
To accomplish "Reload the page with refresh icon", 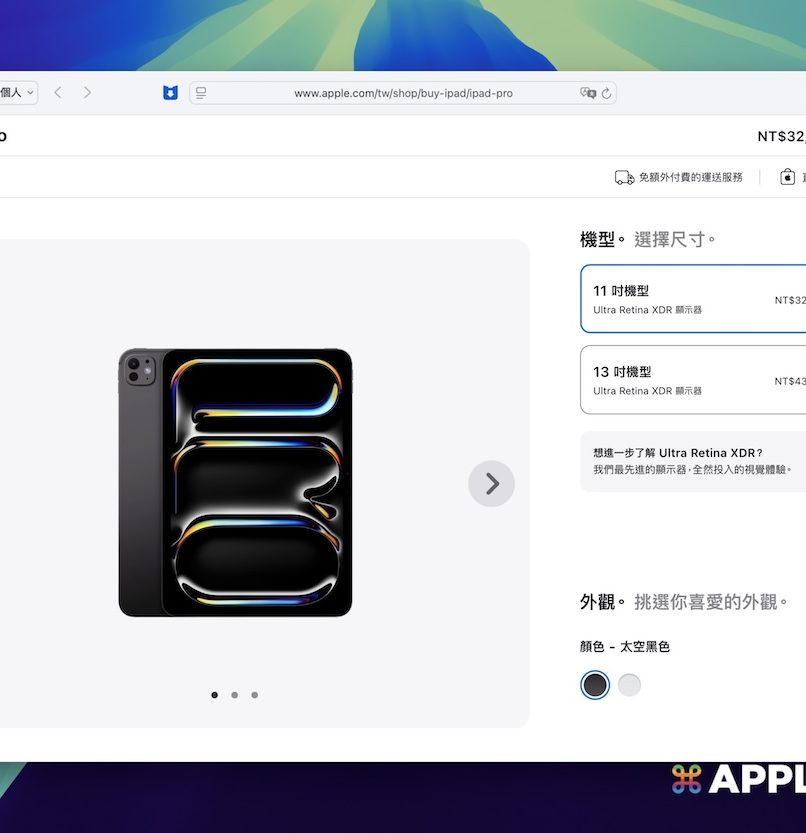I will pos(606,93).
